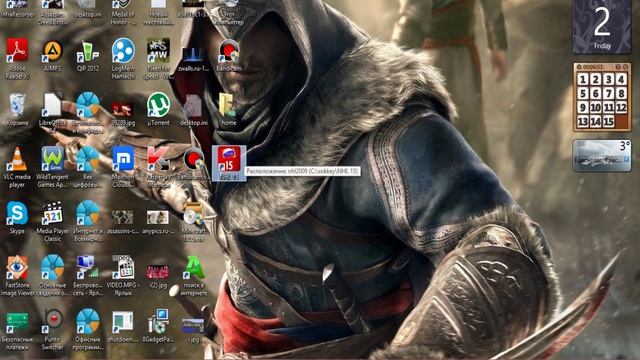
Task: Click the small blue icon in the weather gadget
Action: tap(627, 160)
